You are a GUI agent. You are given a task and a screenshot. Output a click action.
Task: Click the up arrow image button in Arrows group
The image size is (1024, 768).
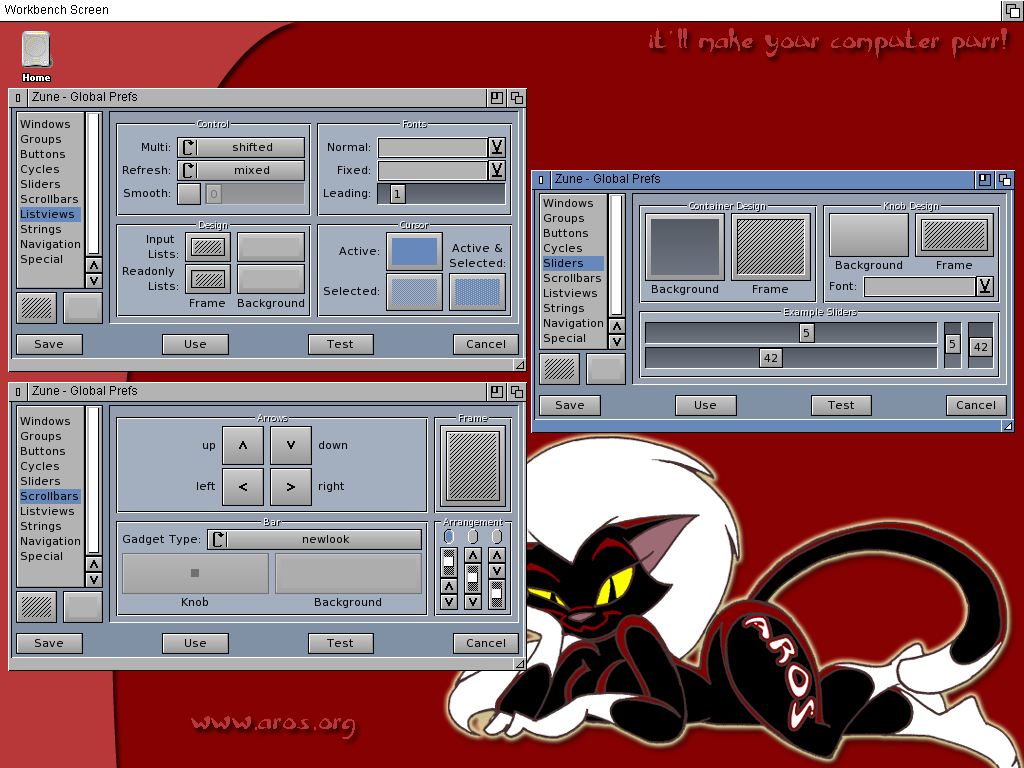pos(243,445)
